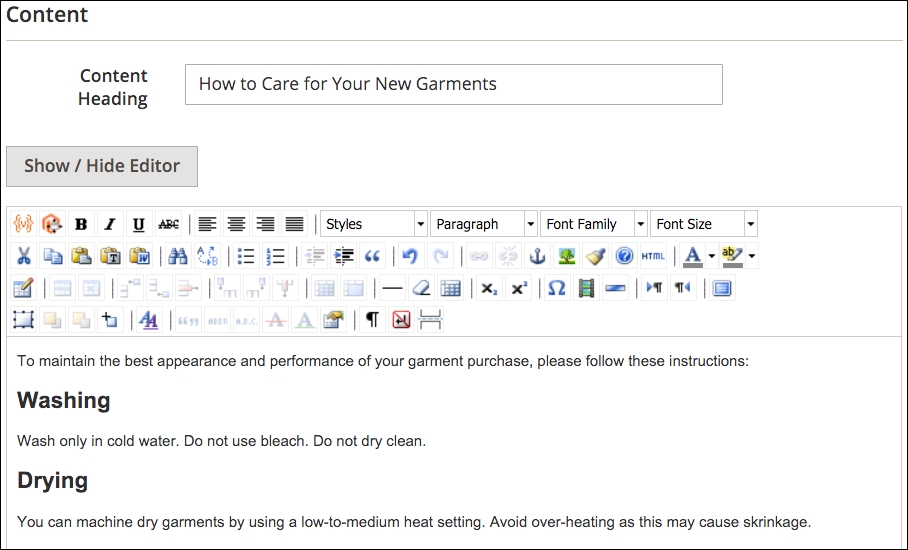Undo the last edit
Image resolution: width=908 pixels, height=550 pixels.
[411, 256]
